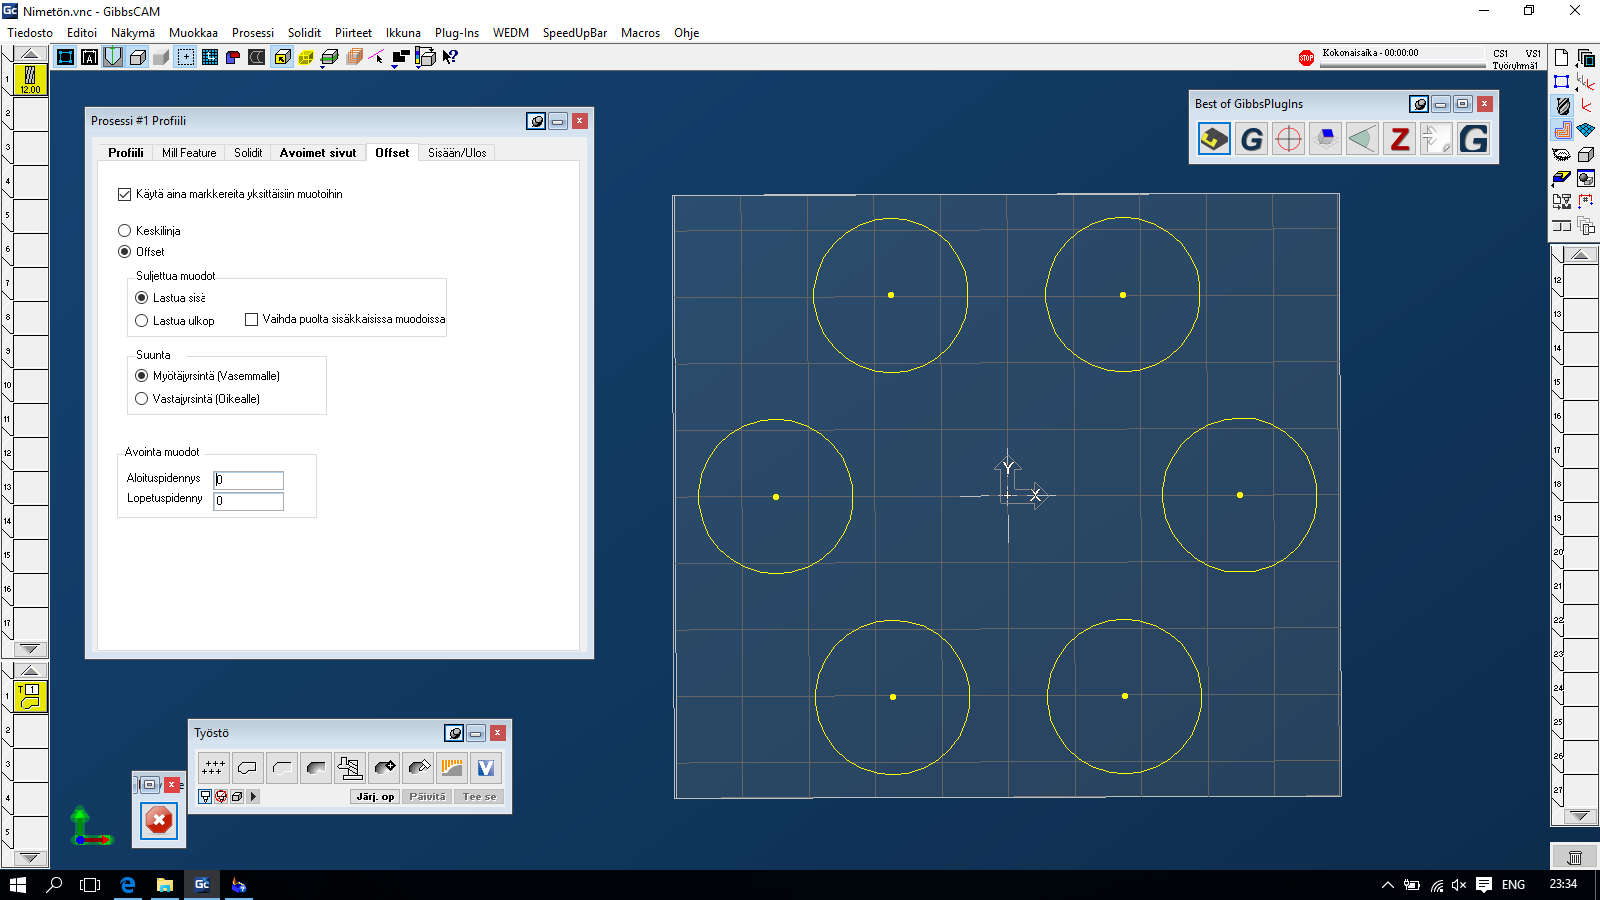The height and width of the screenshot is (900, 1600).
Task: Click the blank document icon in right toolbar
Action: pos(1562,58)
